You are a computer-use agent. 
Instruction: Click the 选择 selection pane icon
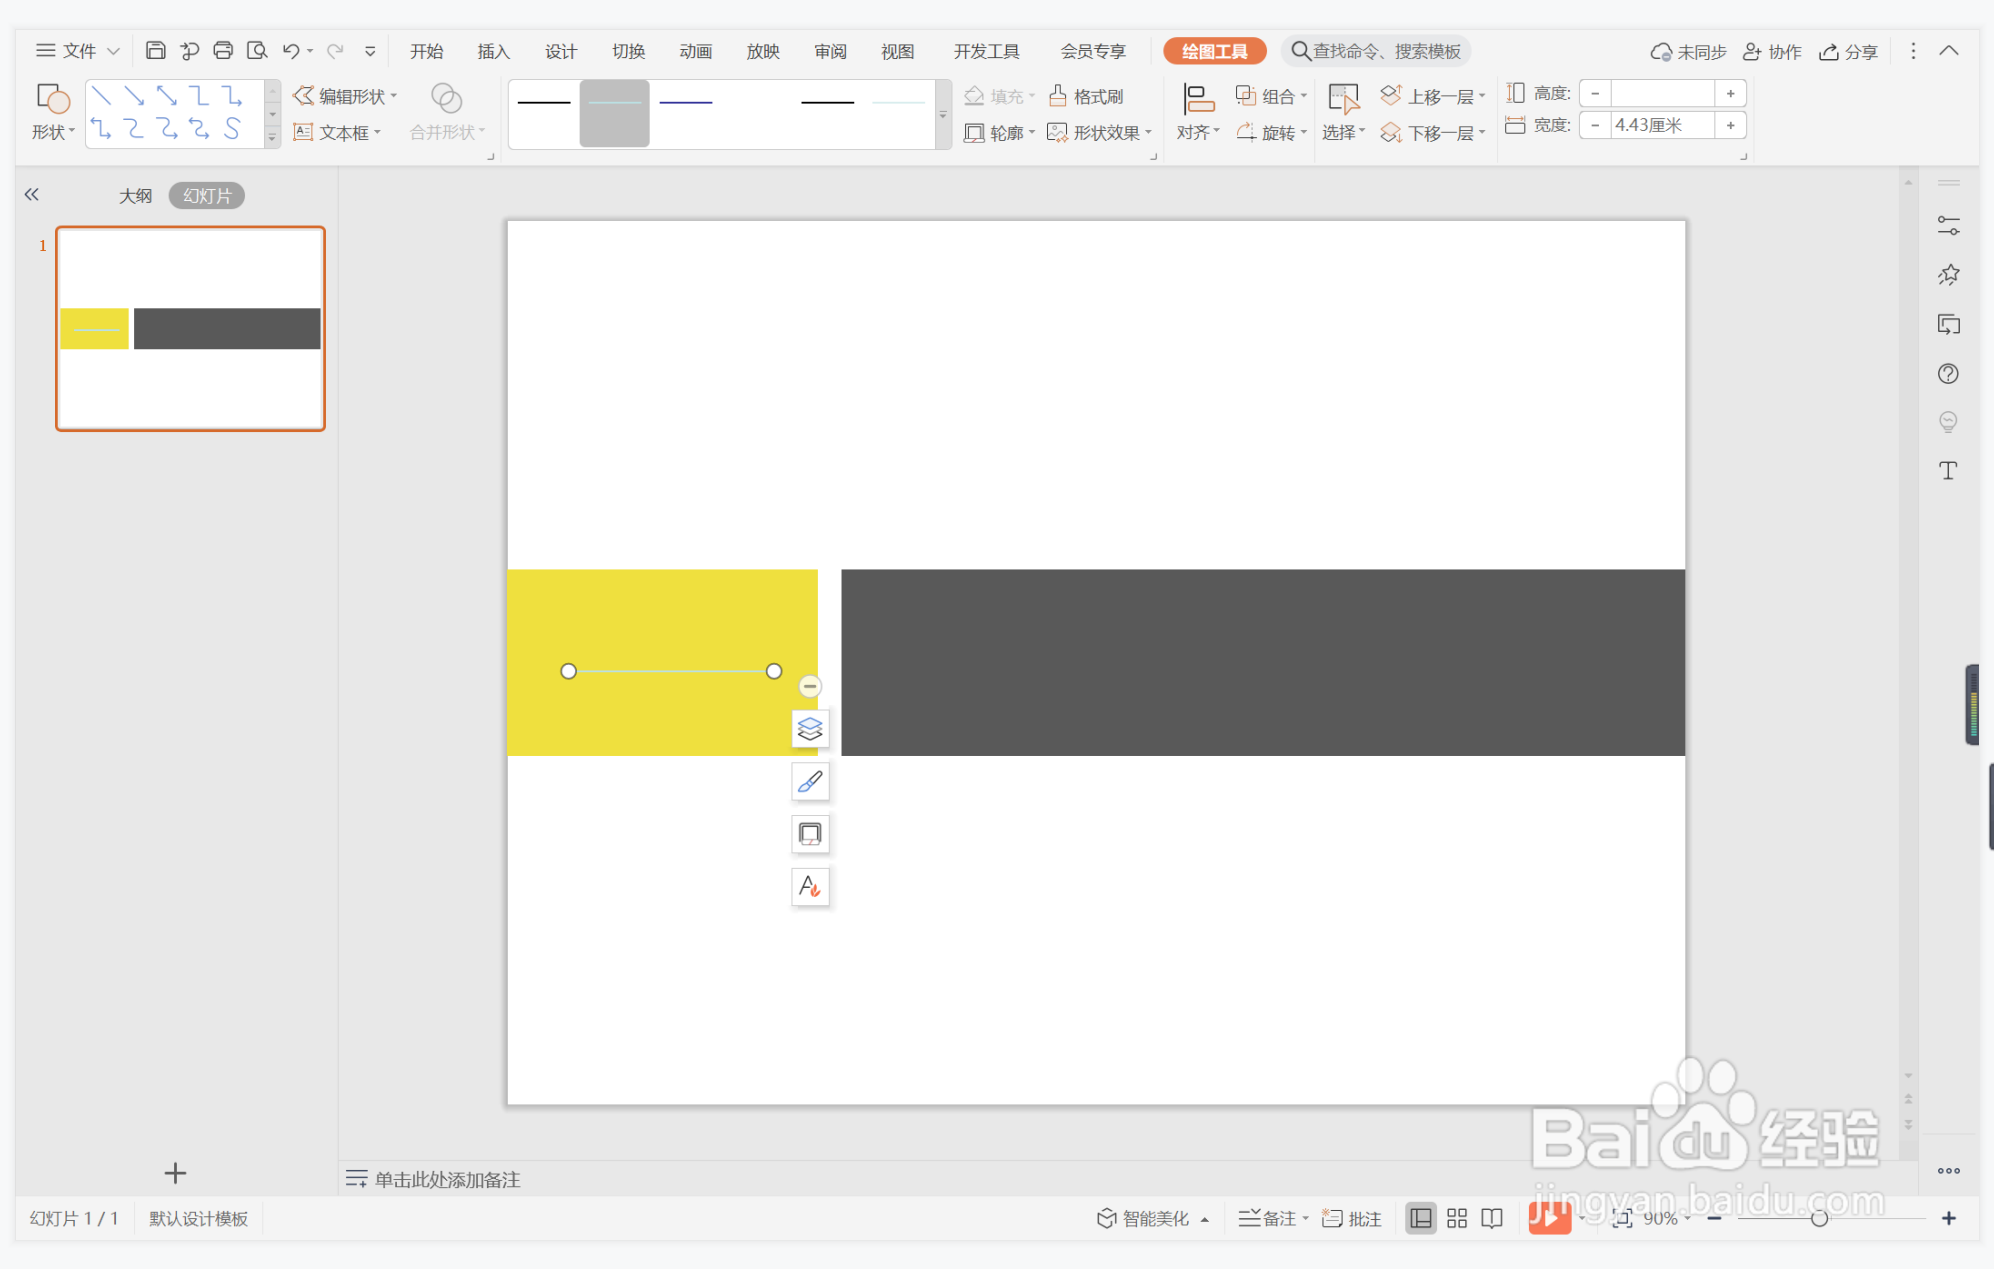(x=1343, y=99)
